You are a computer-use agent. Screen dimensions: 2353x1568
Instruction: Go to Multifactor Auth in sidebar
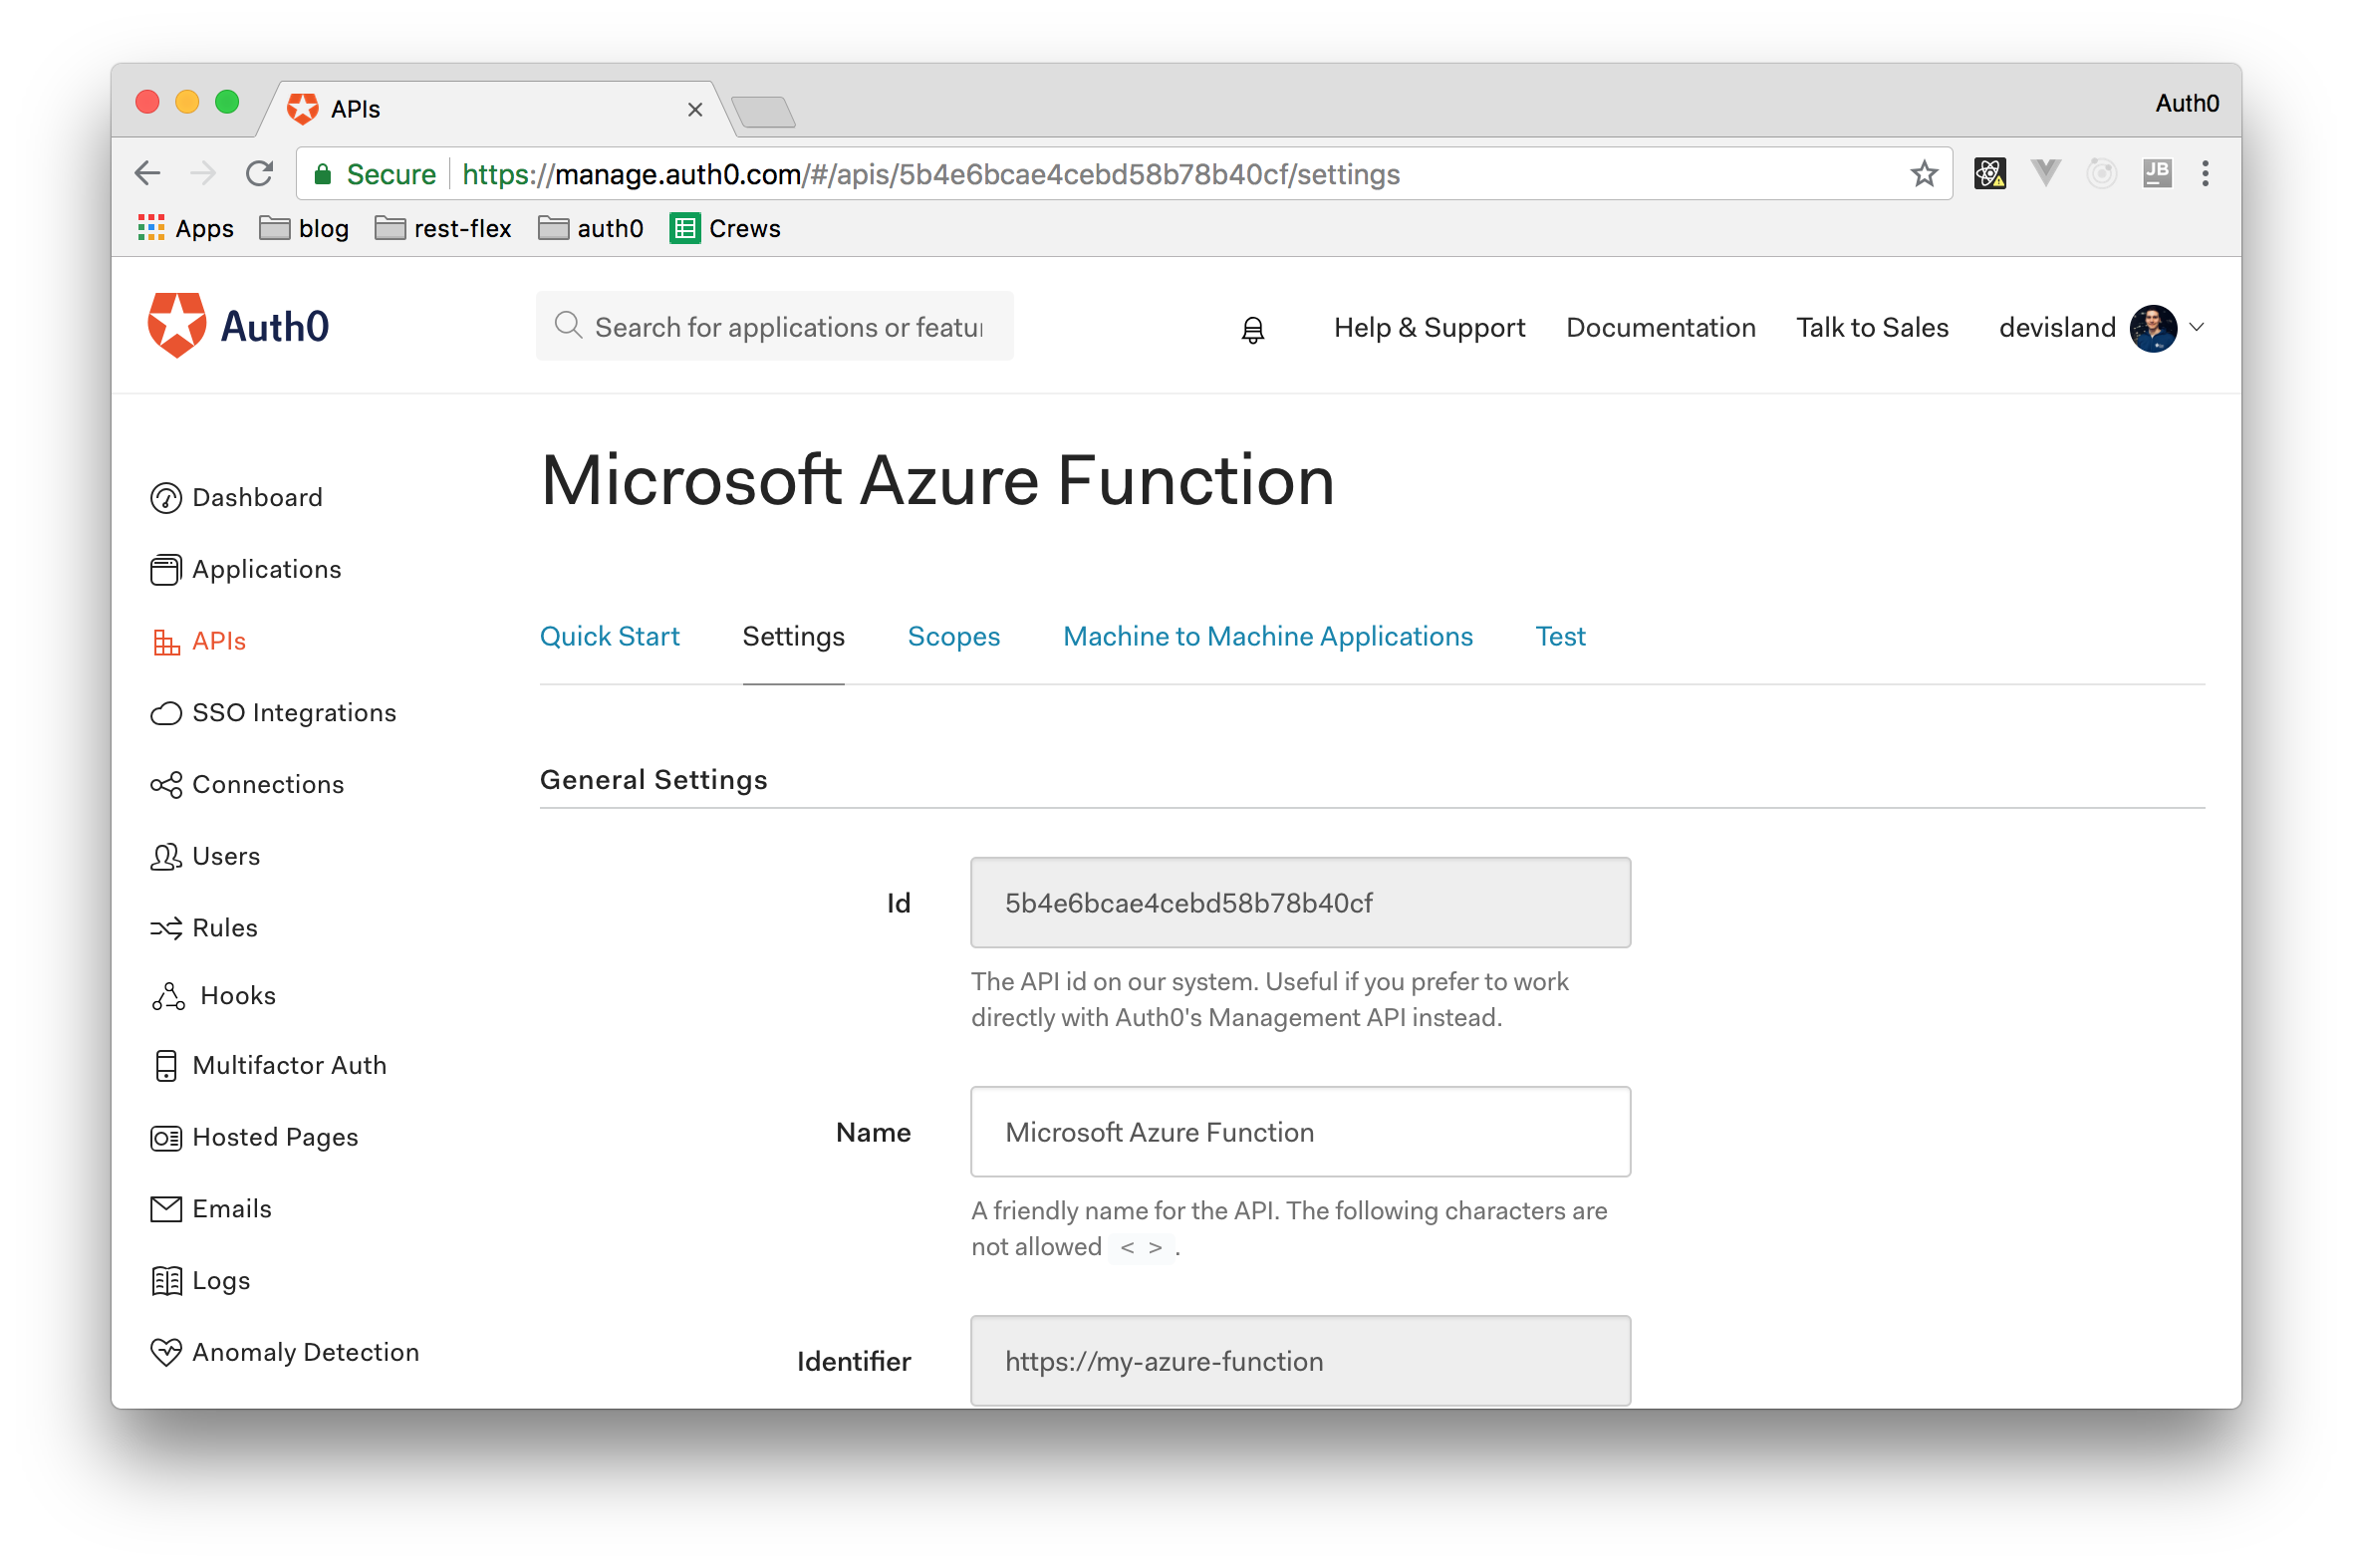point(288,1065)
